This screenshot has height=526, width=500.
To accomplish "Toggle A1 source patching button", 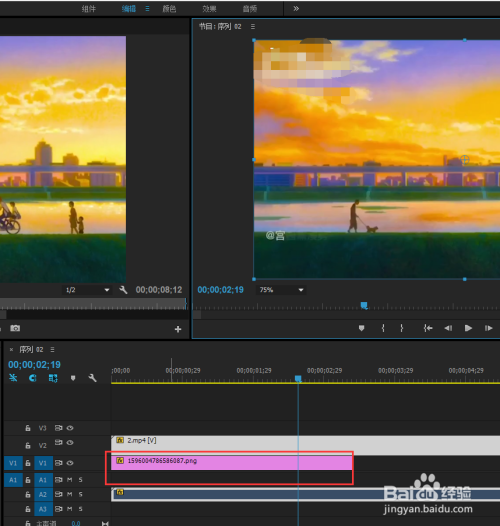I will pos(13,480).
